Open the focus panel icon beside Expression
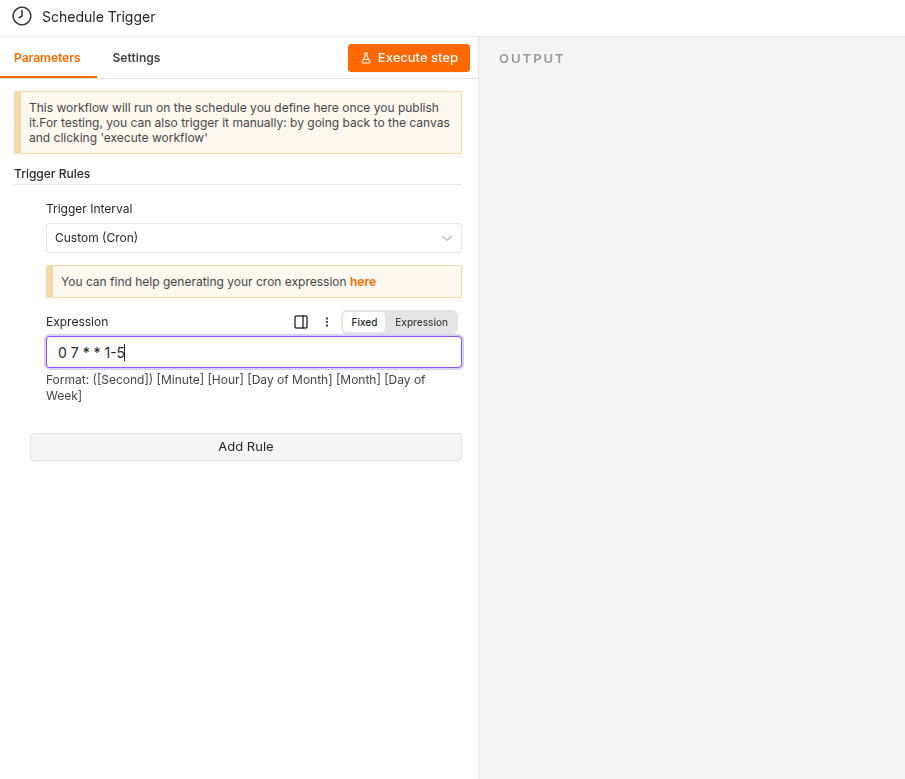The image size is (905, 779). pyautogui.click(x=301, y=322)
